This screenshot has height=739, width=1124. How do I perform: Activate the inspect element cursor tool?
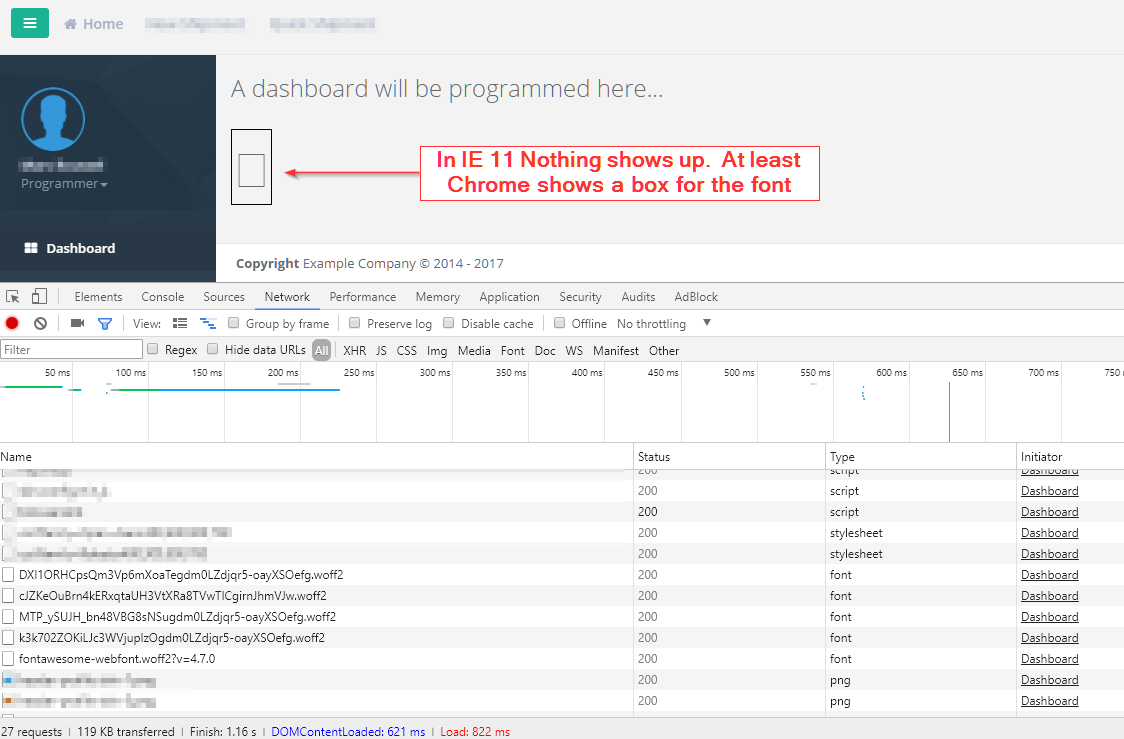coord(13,296)
